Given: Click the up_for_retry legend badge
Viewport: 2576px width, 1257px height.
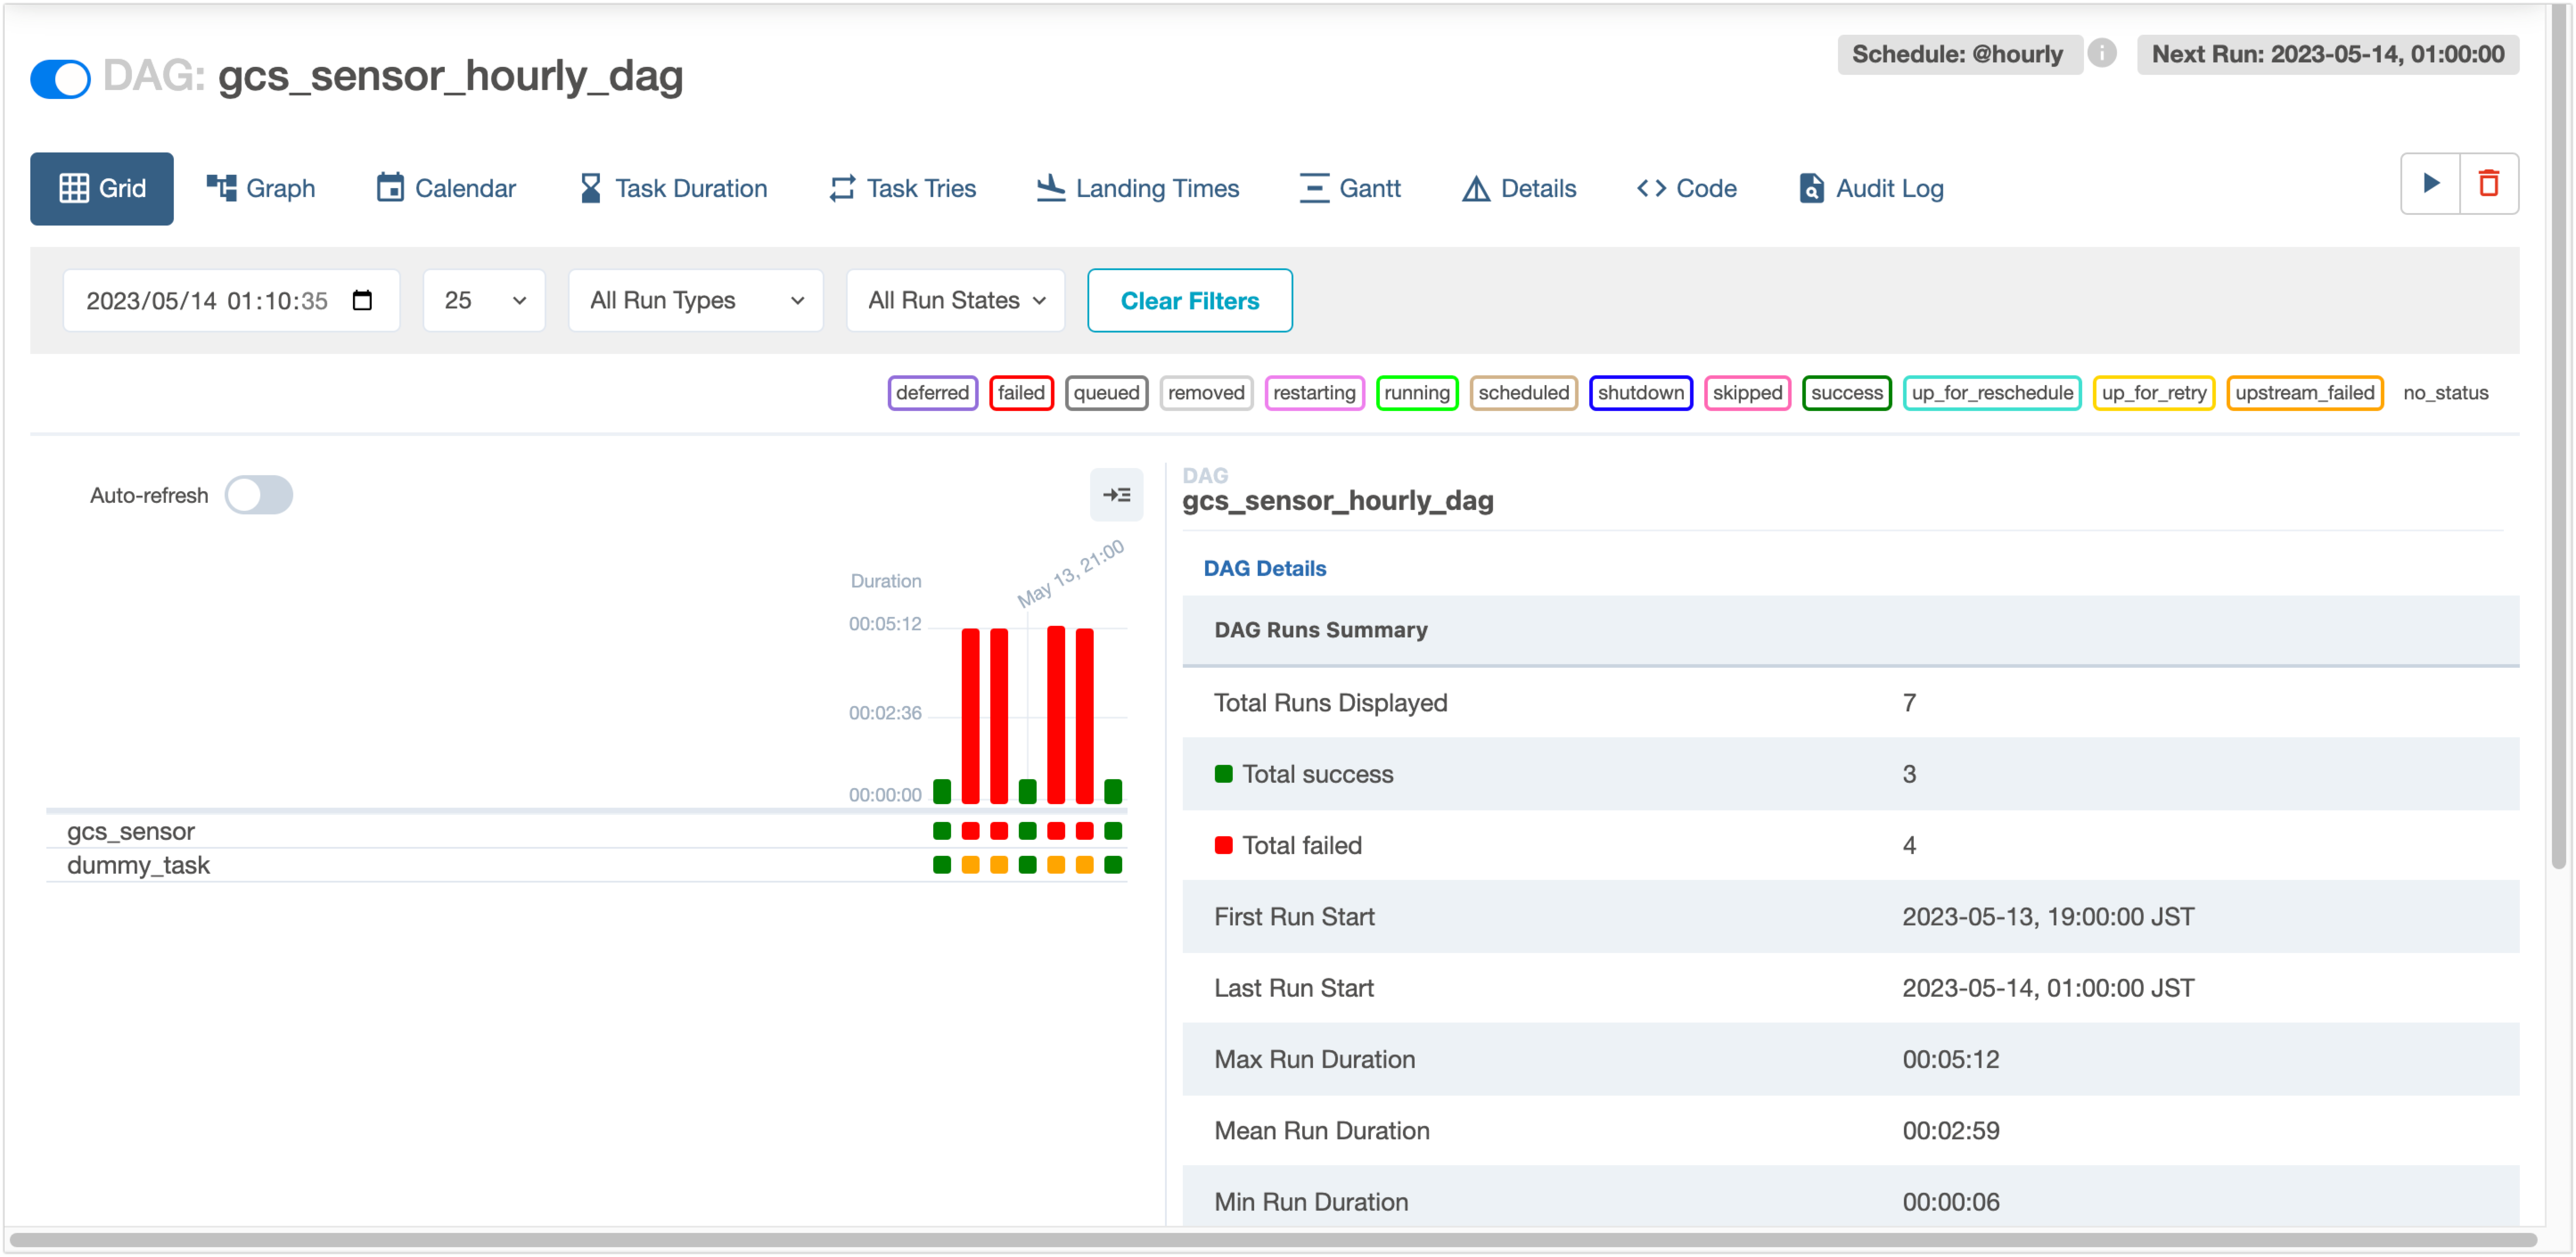Looking at the screenshot, I should tap(2154, 393).
